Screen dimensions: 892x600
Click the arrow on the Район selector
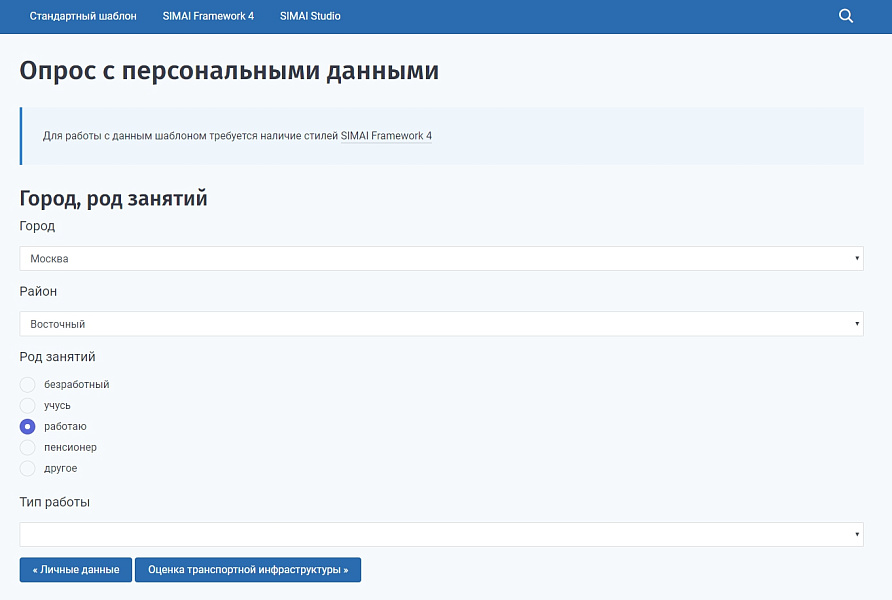tap(856, 323)
